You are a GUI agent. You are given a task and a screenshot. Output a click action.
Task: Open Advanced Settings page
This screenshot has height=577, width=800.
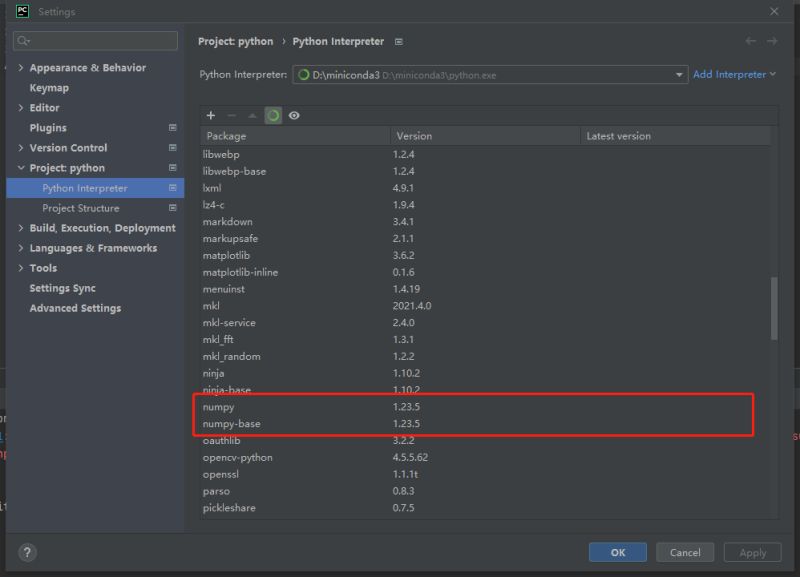(75, 308)
